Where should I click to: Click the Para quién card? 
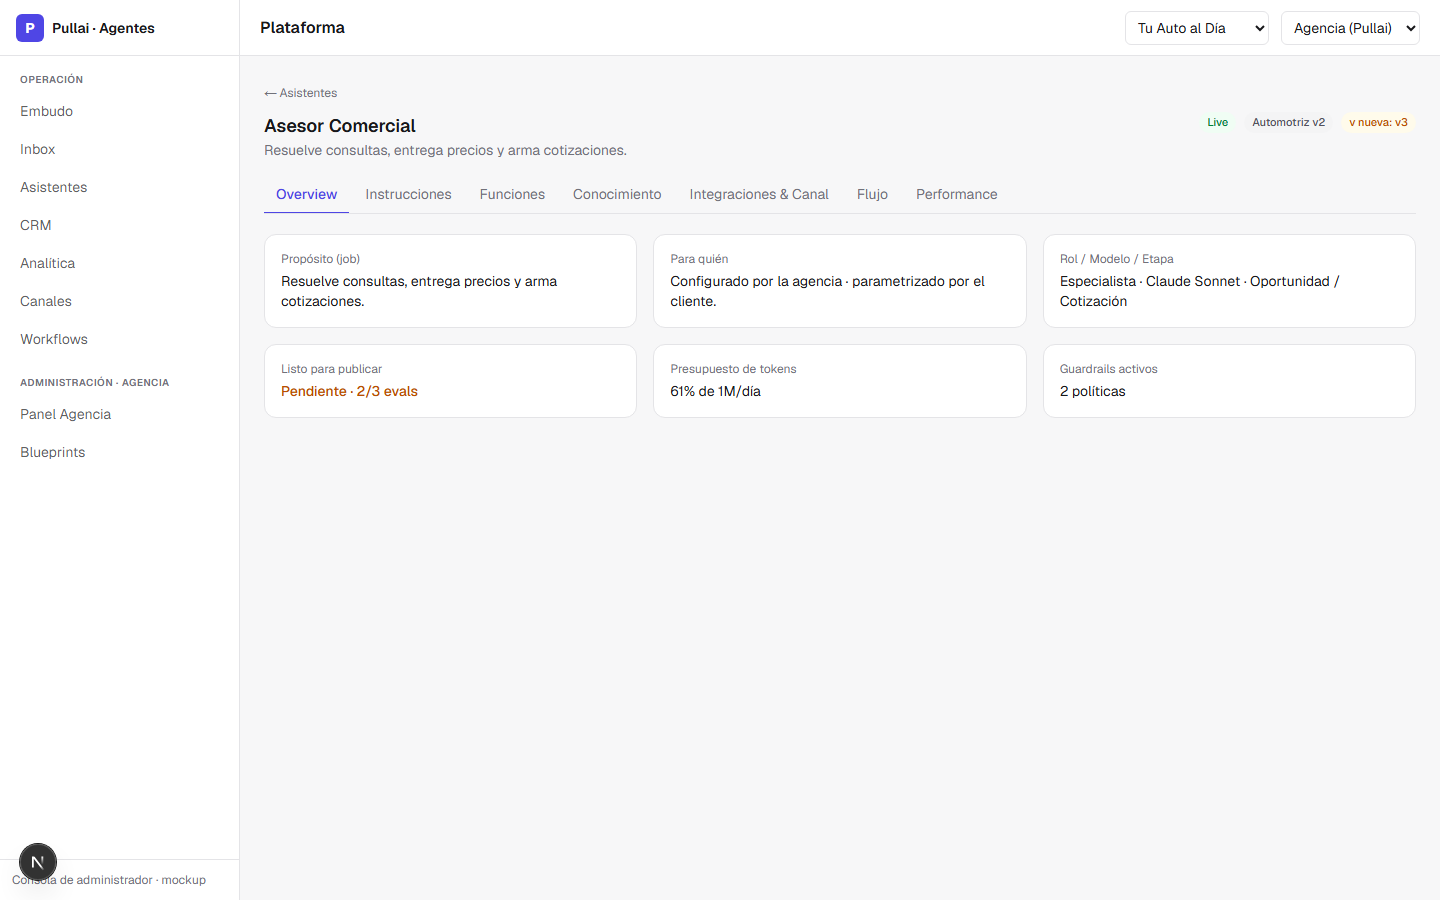pos(840,281)
